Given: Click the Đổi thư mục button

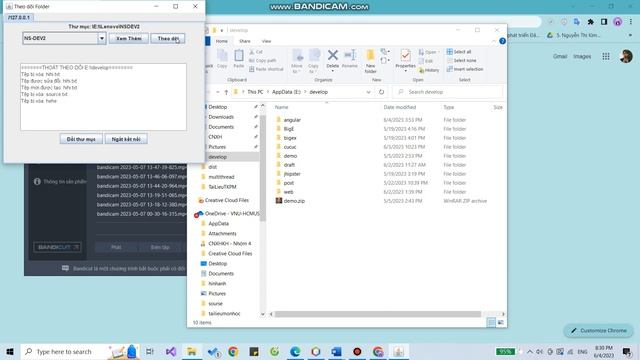Looking at the screenshot, I should tap(81, 139).
